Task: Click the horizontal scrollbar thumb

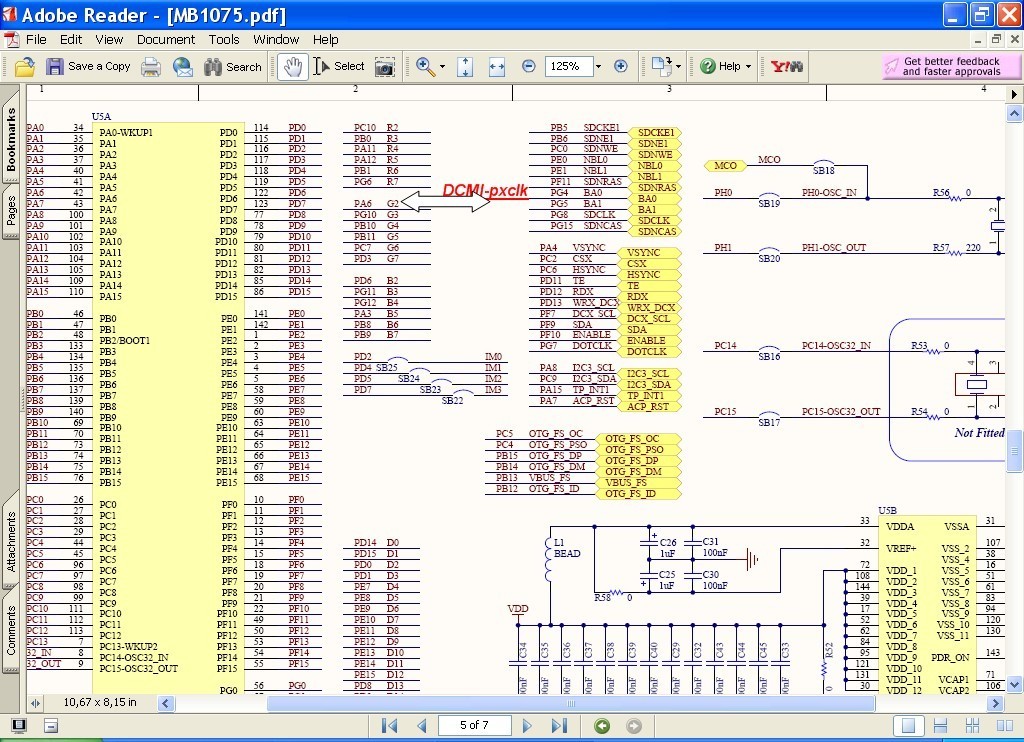Action: tap(570, 703)
